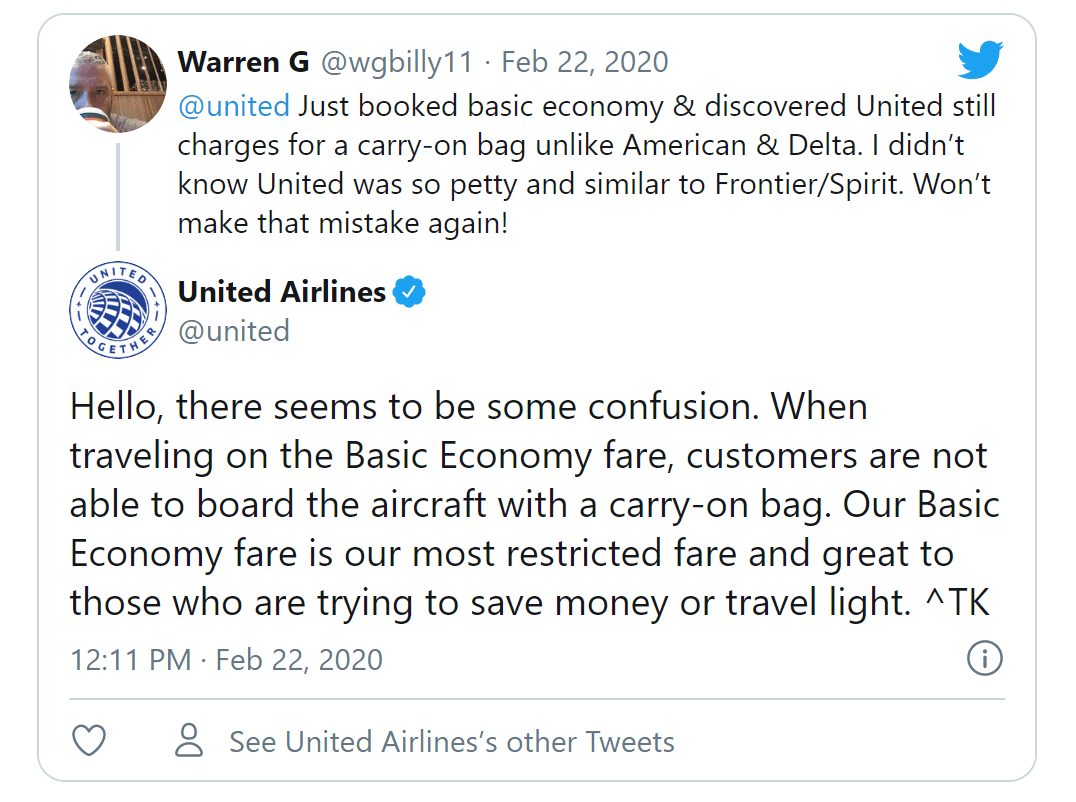
Task: Open the tweet info circle icon
Action: (x=984, y=659)
